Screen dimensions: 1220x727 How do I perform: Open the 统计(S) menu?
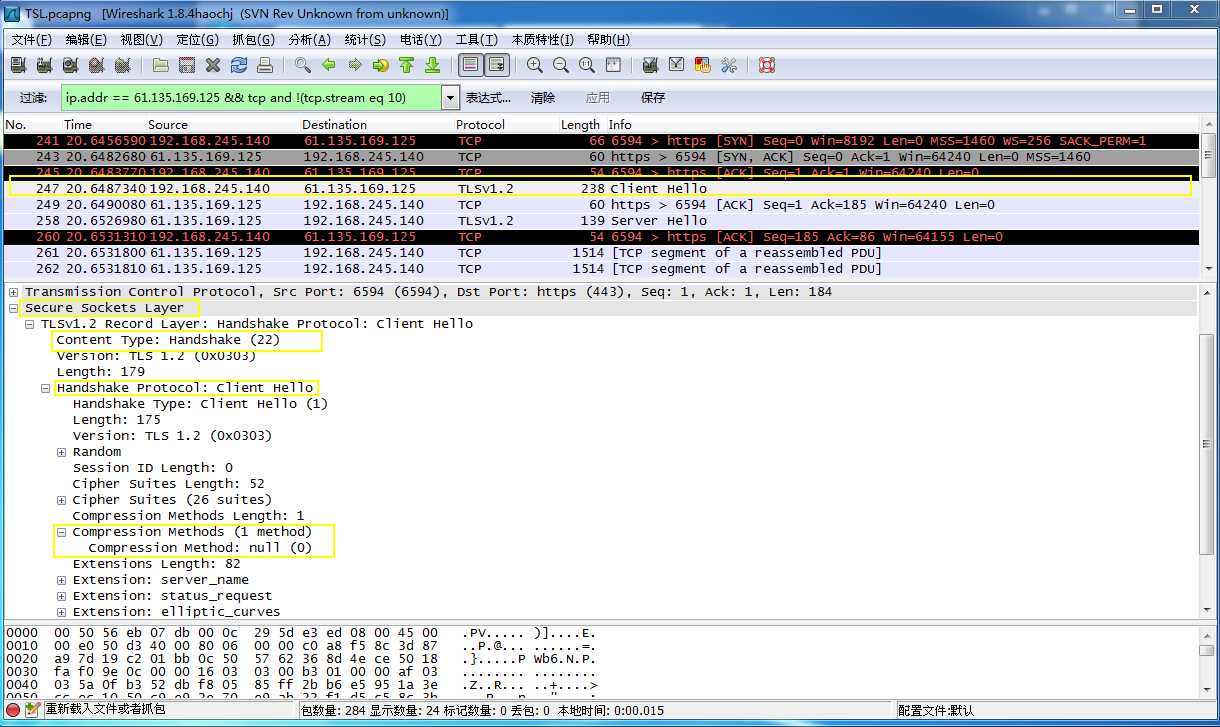[x=365, y=40]
